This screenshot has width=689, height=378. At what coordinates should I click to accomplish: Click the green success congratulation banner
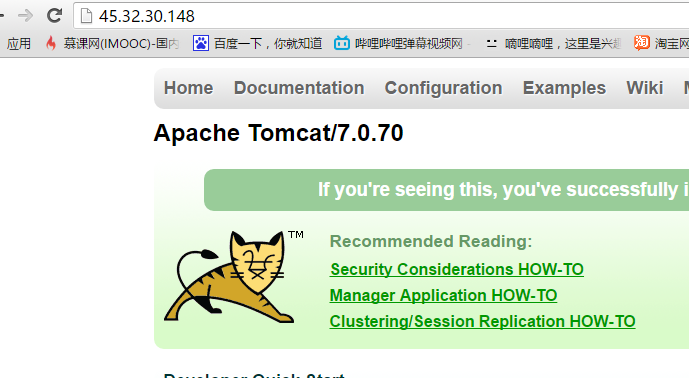point(446,190)
